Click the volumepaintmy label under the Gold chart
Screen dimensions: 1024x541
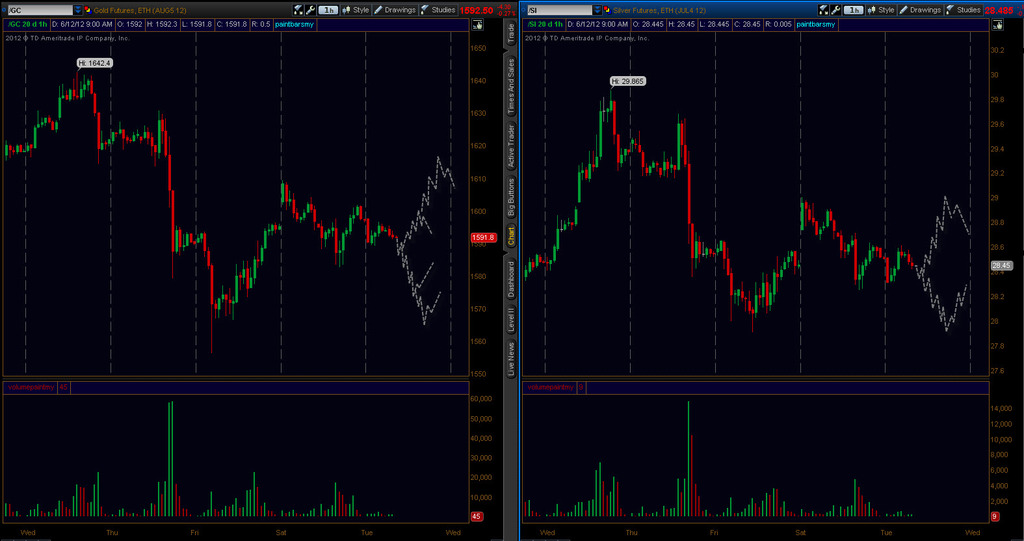click(30, 387)
